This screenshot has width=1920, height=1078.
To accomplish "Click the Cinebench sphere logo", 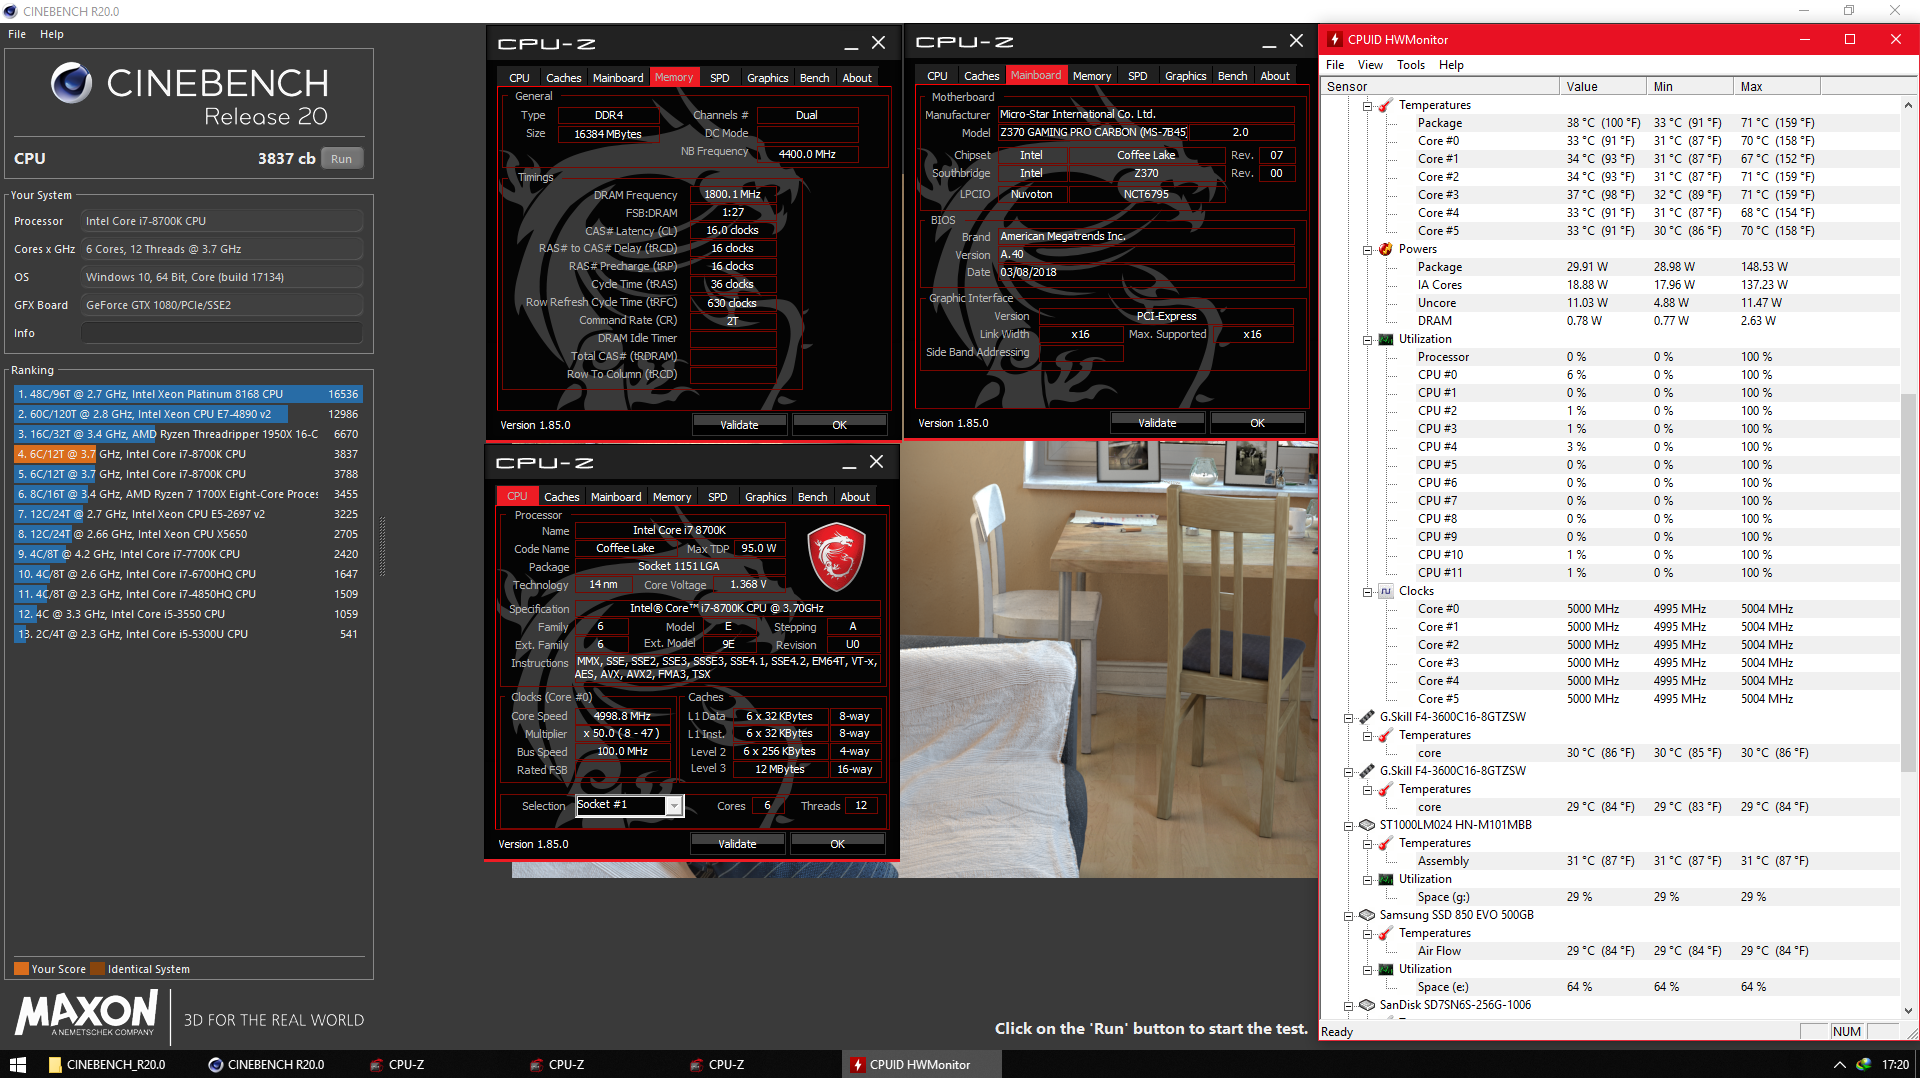I will tap(72, 83).
